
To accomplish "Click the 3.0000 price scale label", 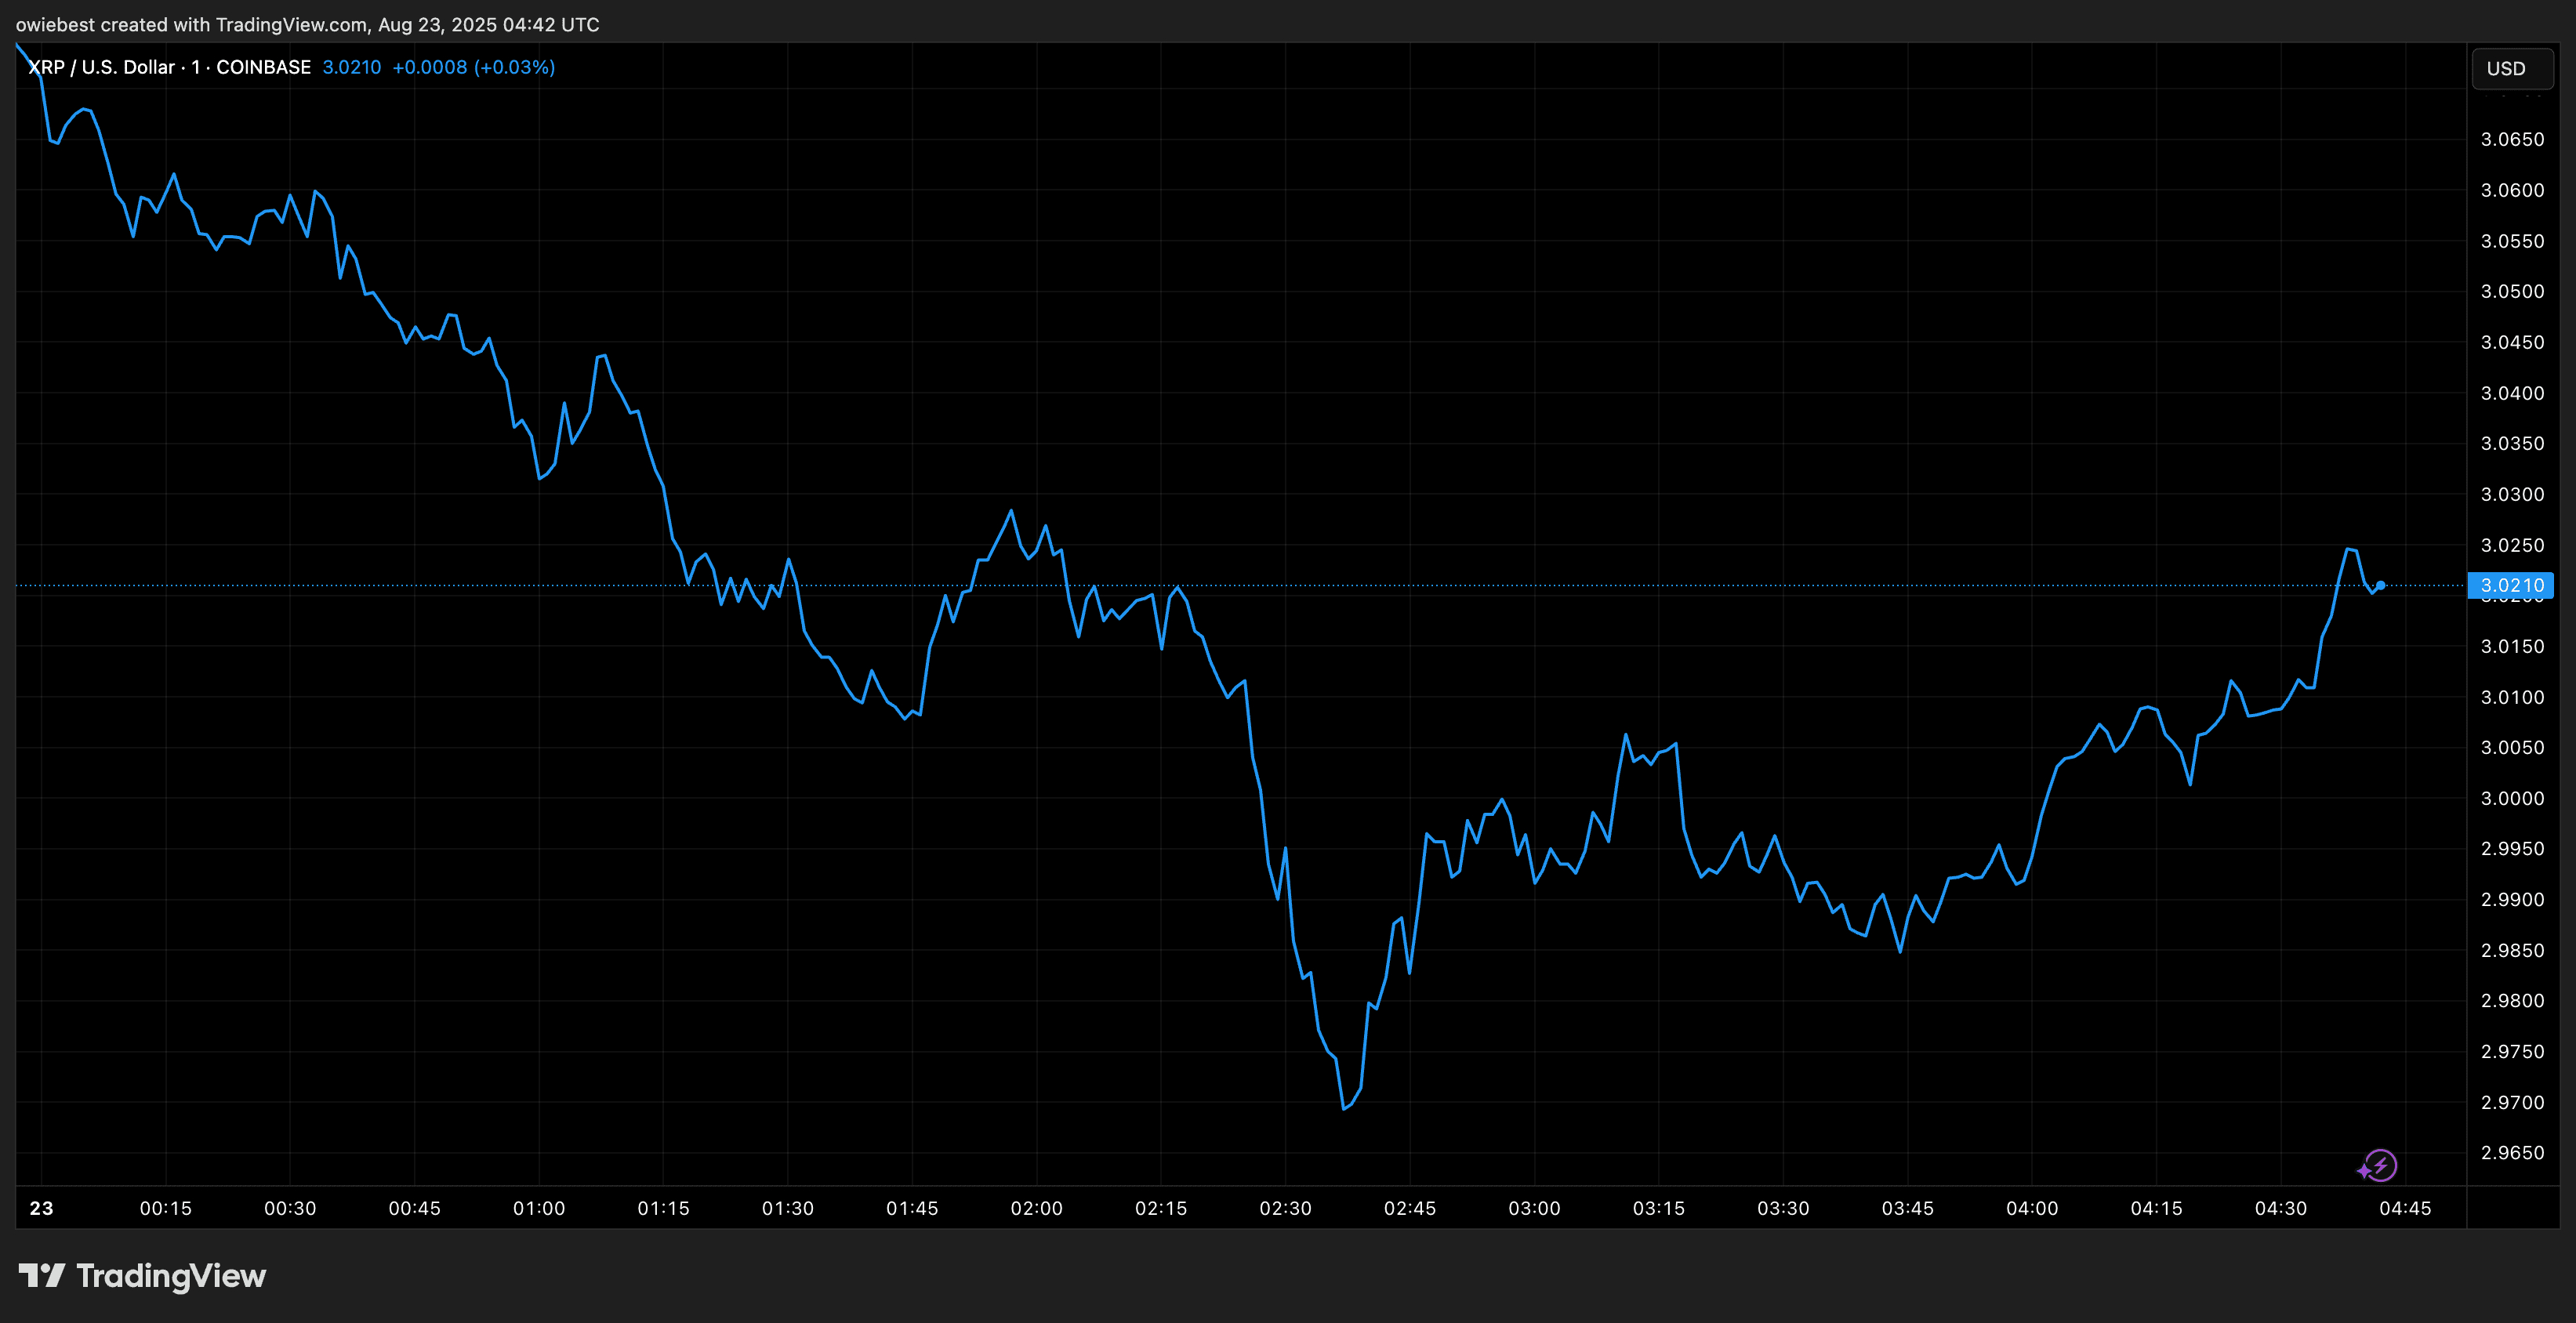I will point(2512,798).
